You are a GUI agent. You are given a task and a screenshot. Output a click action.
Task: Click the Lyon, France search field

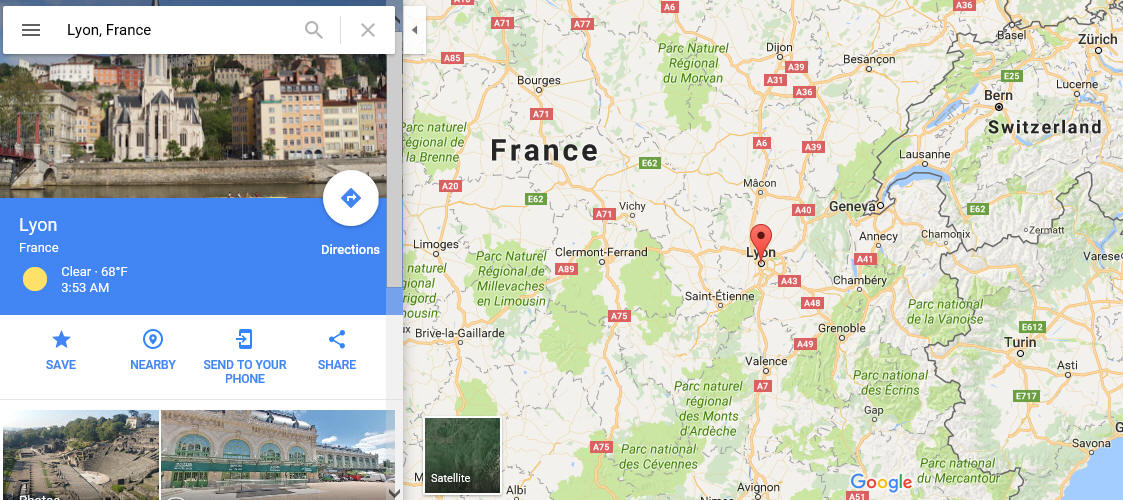coord(179,30)
